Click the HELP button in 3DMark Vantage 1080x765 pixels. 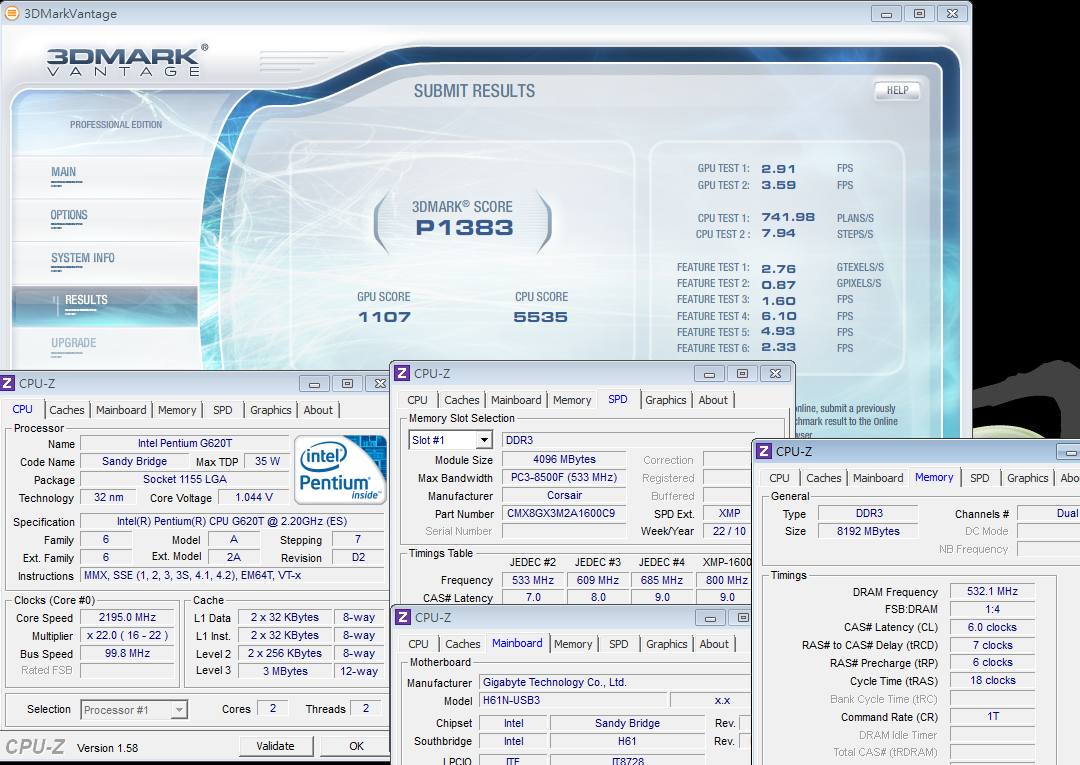[897, 91]
